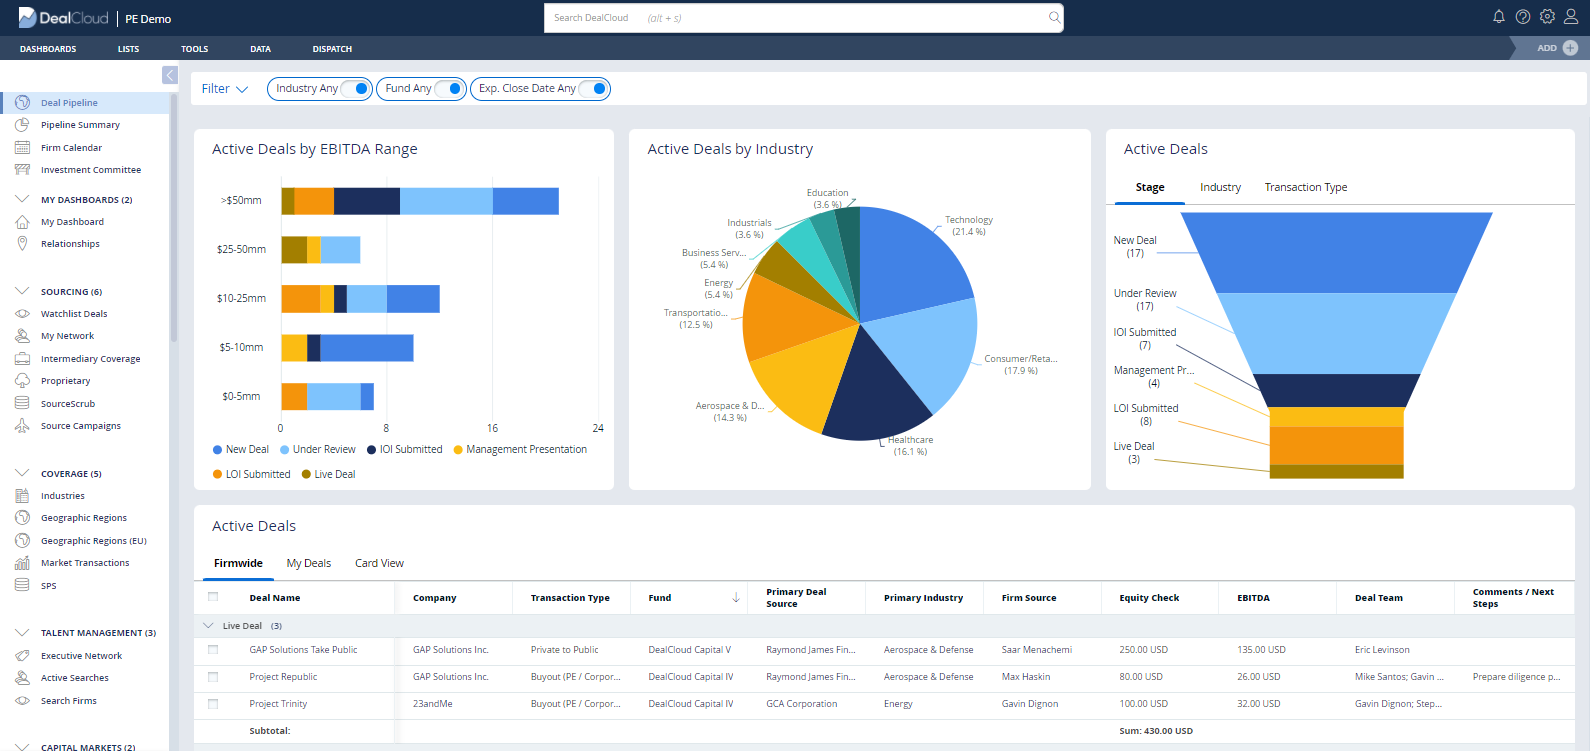This screenshot has height=751, width=1590.
Task: Click the IOI Submitted legend swatch
Action: pyautogui.click(x=371, y=450)
